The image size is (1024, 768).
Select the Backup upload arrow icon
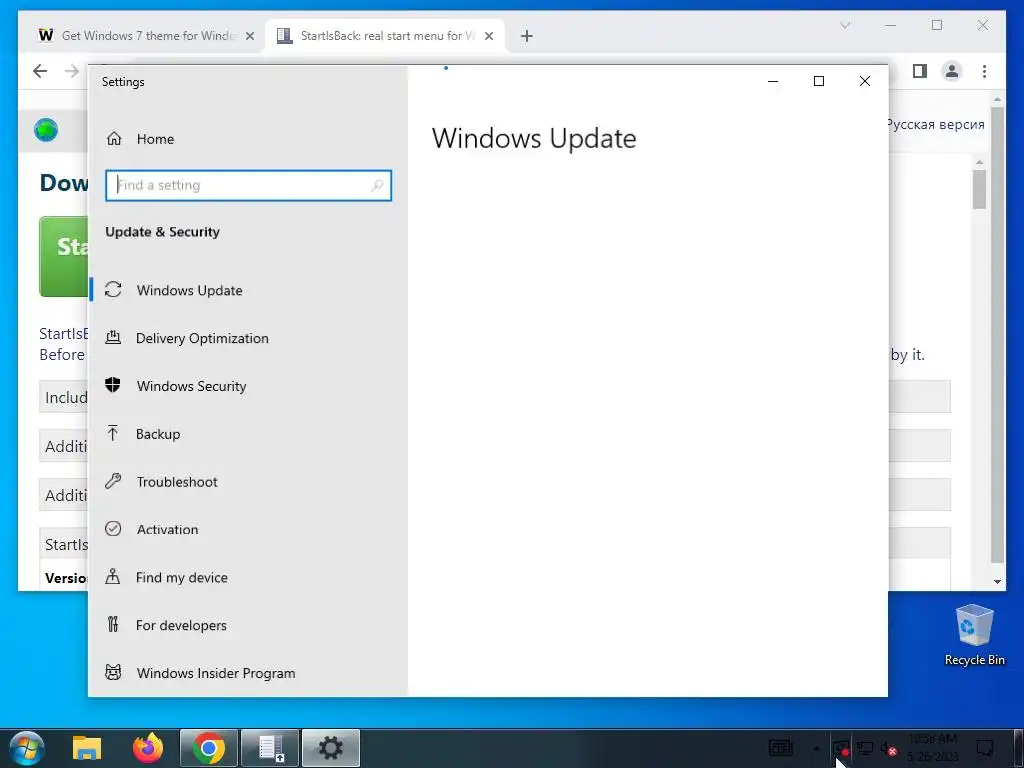click(x=113, y=433)
